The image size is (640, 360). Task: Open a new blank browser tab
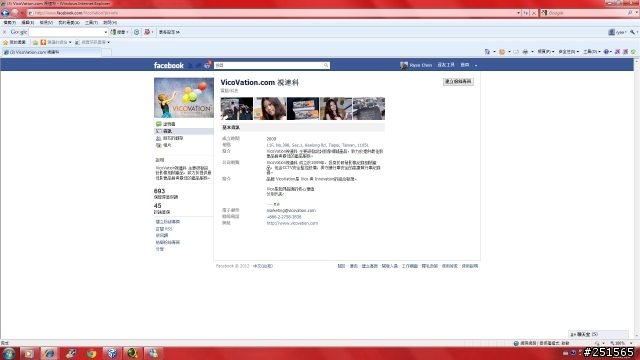pyautogui.click(x=106, y=52)
